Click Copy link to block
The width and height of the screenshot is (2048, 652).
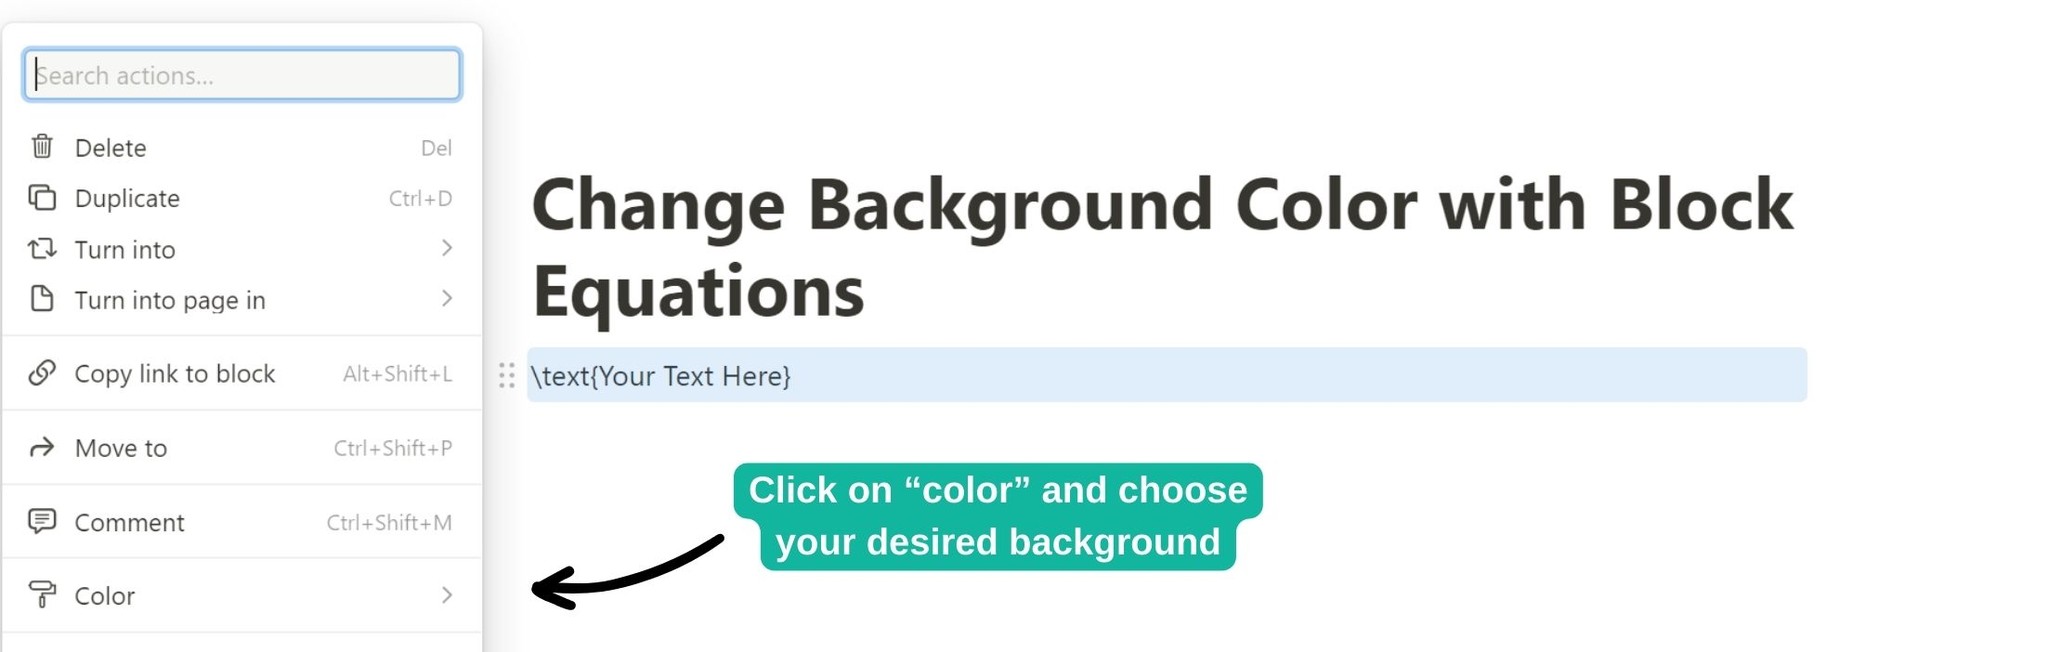[175, 373]
